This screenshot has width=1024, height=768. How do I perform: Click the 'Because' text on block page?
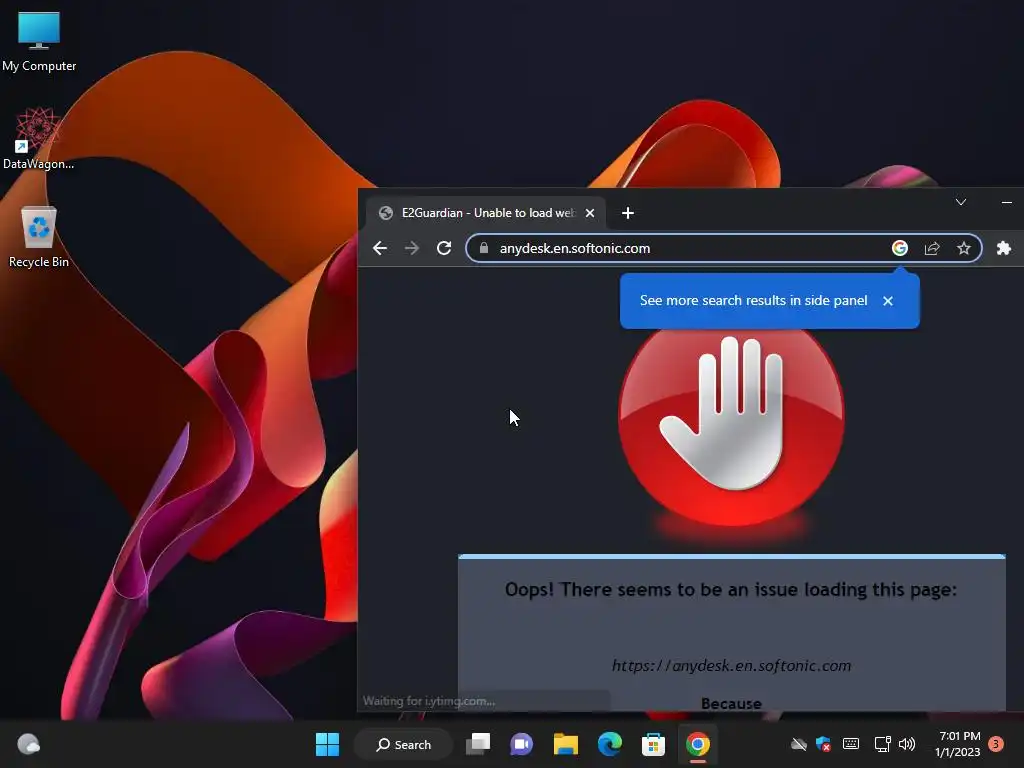pos(731,704)
